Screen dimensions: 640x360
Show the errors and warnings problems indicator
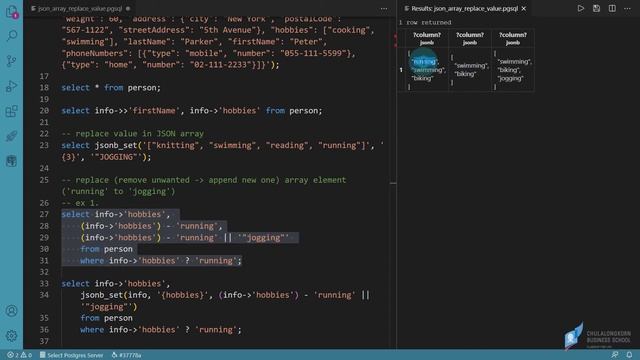pyautogui.click(x=19, y=355)
